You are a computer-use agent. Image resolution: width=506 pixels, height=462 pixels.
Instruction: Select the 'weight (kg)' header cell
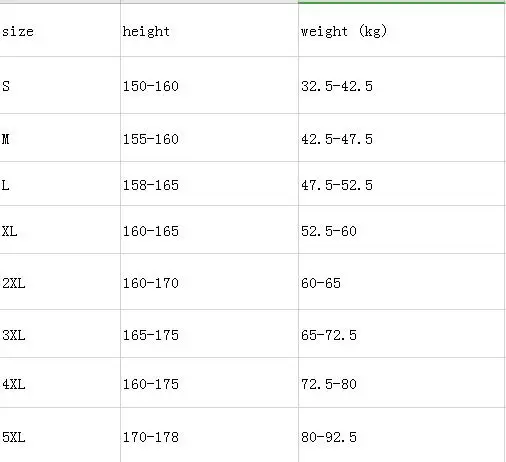(402, 30)
